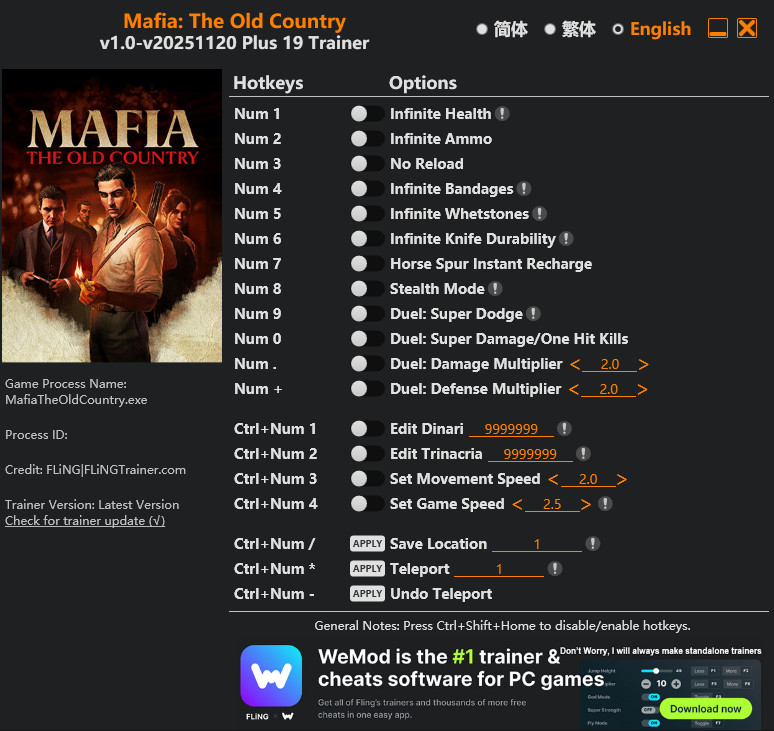Switch language to 简体

pos(502,29)
